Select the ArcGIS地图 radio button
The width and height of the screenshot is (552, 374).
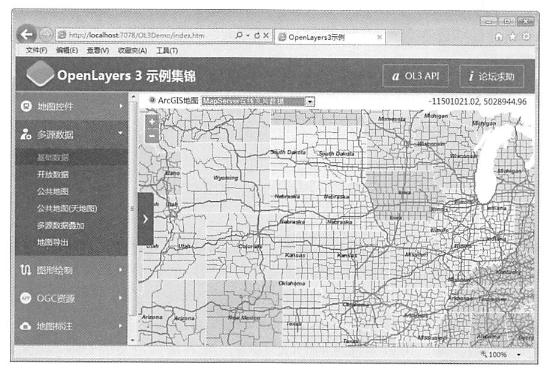coord(152,100)
